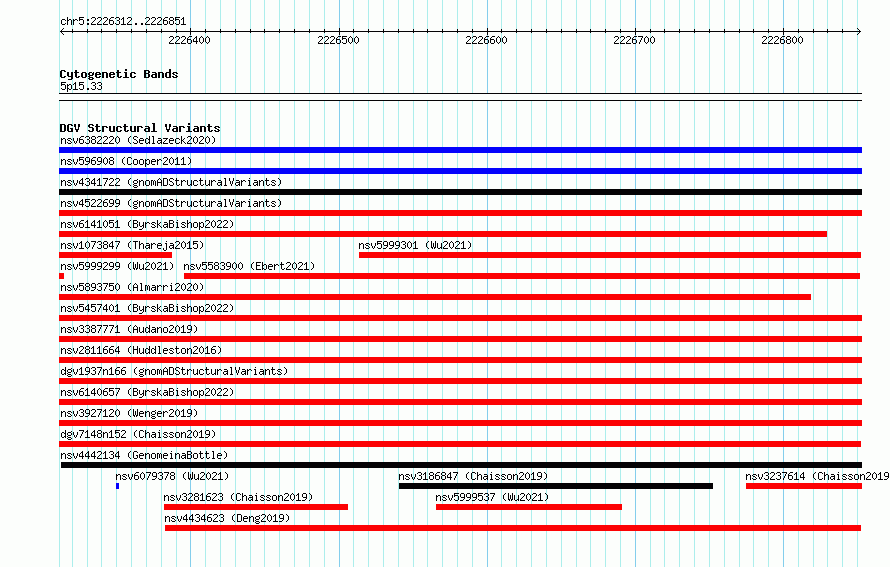
Task: Open the nsv6141051 (ByrskaBishop2022) label
Action: [x=147, y=224]
